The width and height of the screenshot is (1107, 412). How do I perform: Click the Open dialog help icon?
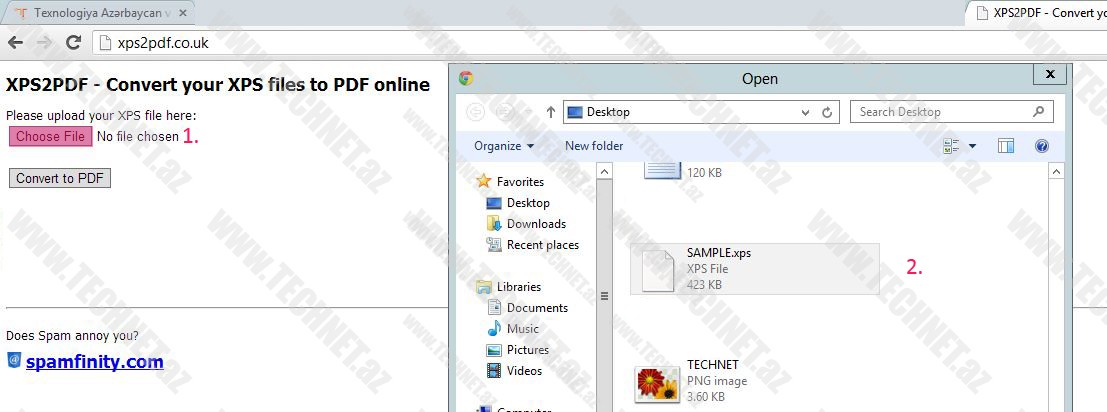(x=1041, y=146)
